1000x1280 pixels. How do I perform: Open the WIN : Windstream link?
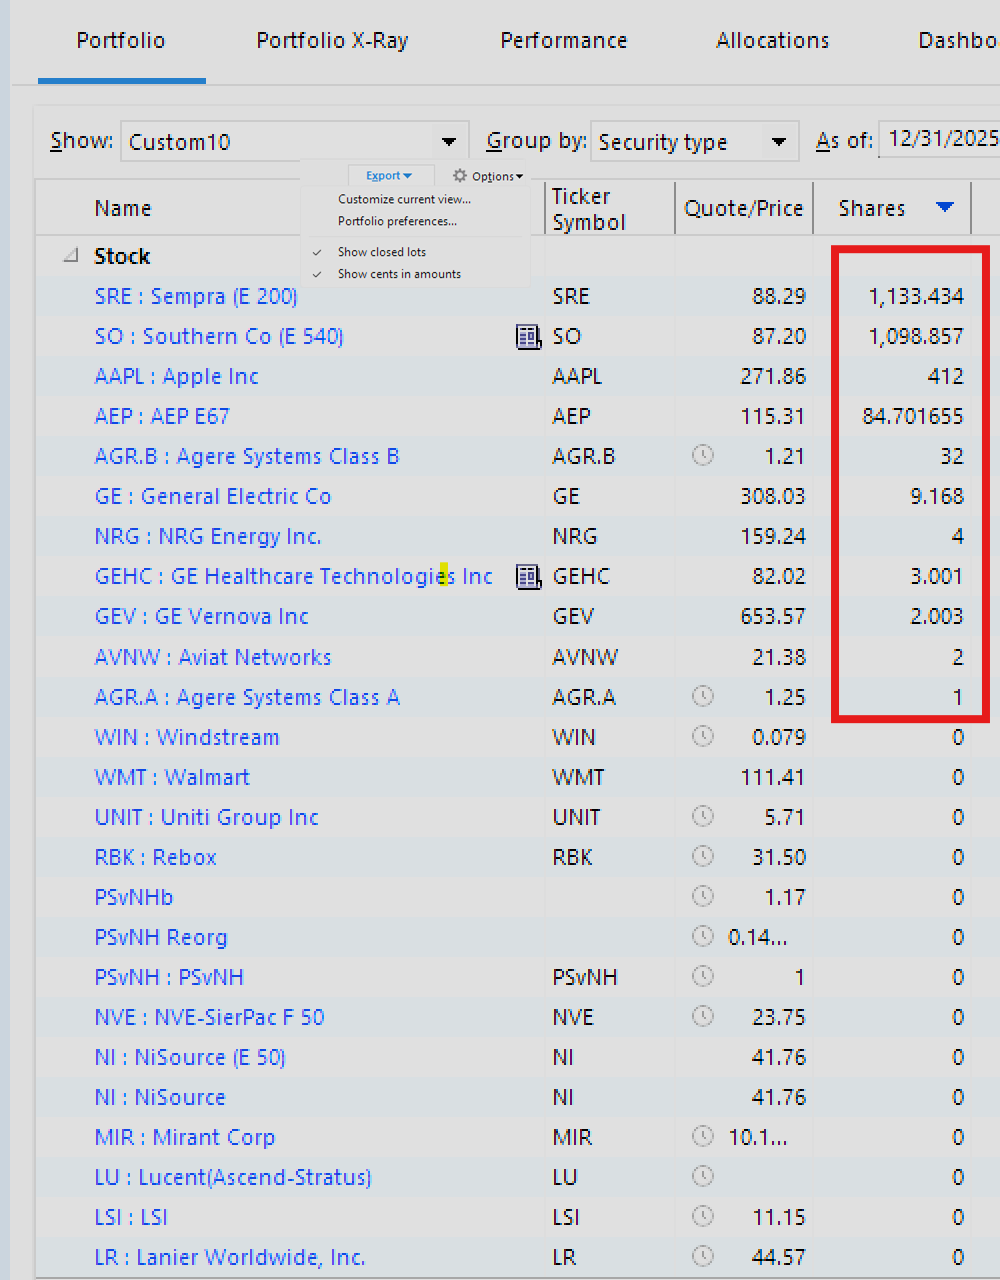[187, 737]
